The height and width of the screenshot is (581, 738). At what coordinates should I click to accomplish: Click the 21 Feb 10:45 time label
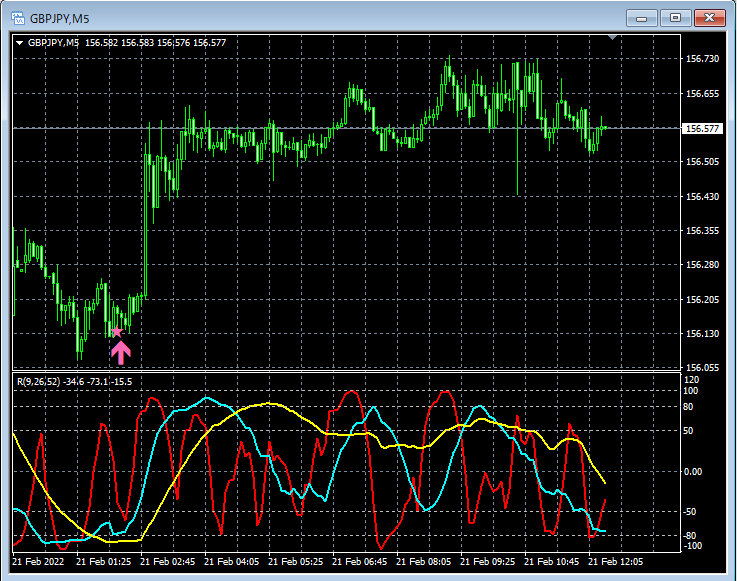pos(551,562)
